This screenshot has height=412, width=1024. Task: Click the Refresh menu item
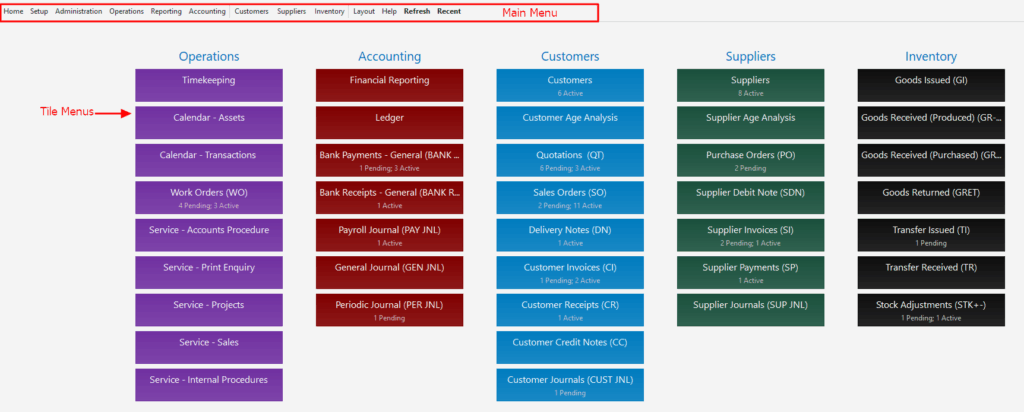tap(417, 11)
